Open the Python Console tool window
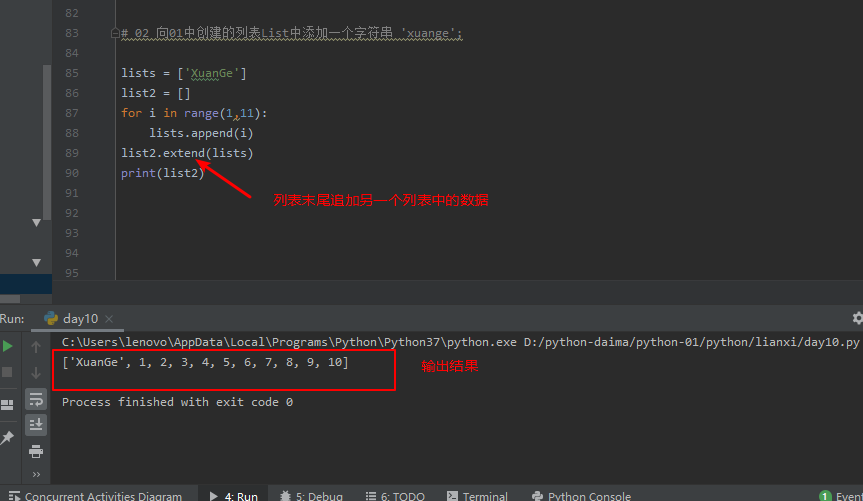Viewport: 863px width, 501px height. 582,495
